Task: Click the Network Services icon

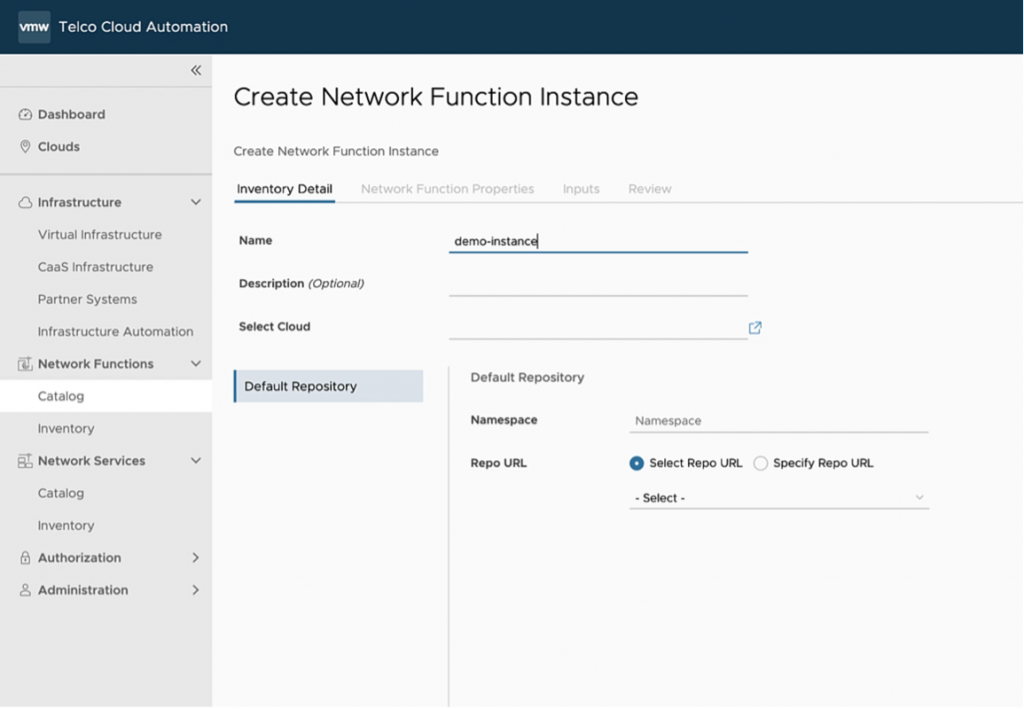Action: click(25, 461)
